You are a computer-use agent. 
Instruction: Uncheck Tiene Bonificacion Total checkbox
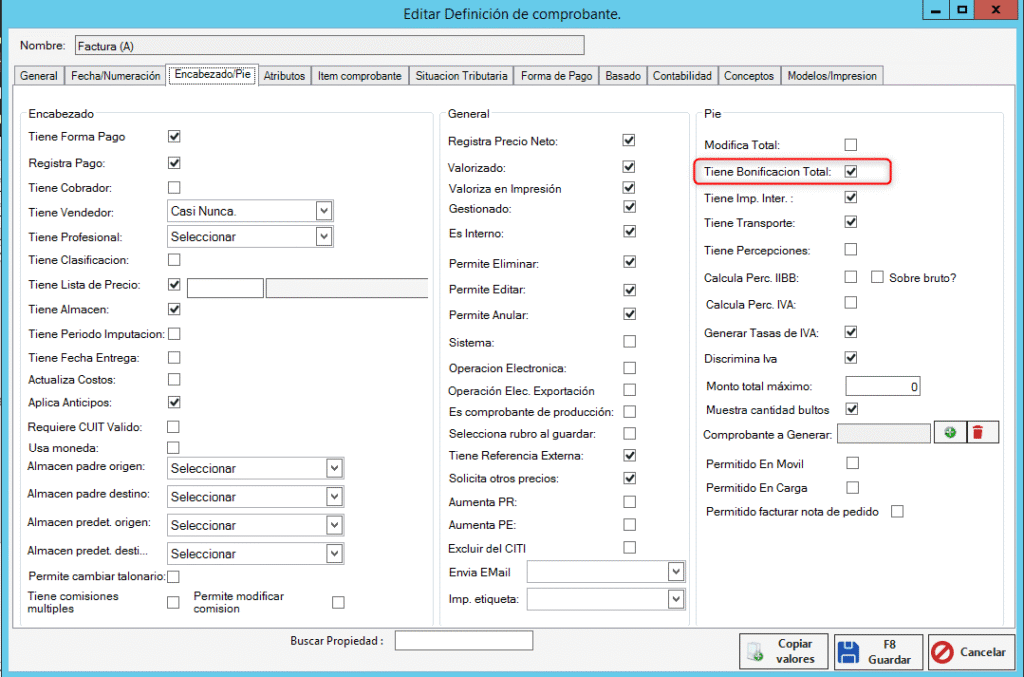click(x=851, y=172)
